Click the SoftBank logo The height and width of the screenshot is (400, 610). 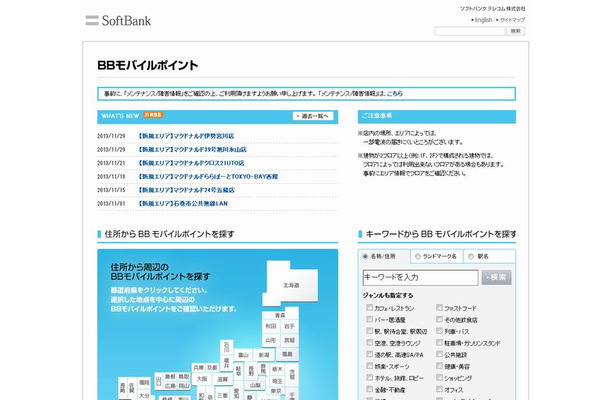(118, 20)
